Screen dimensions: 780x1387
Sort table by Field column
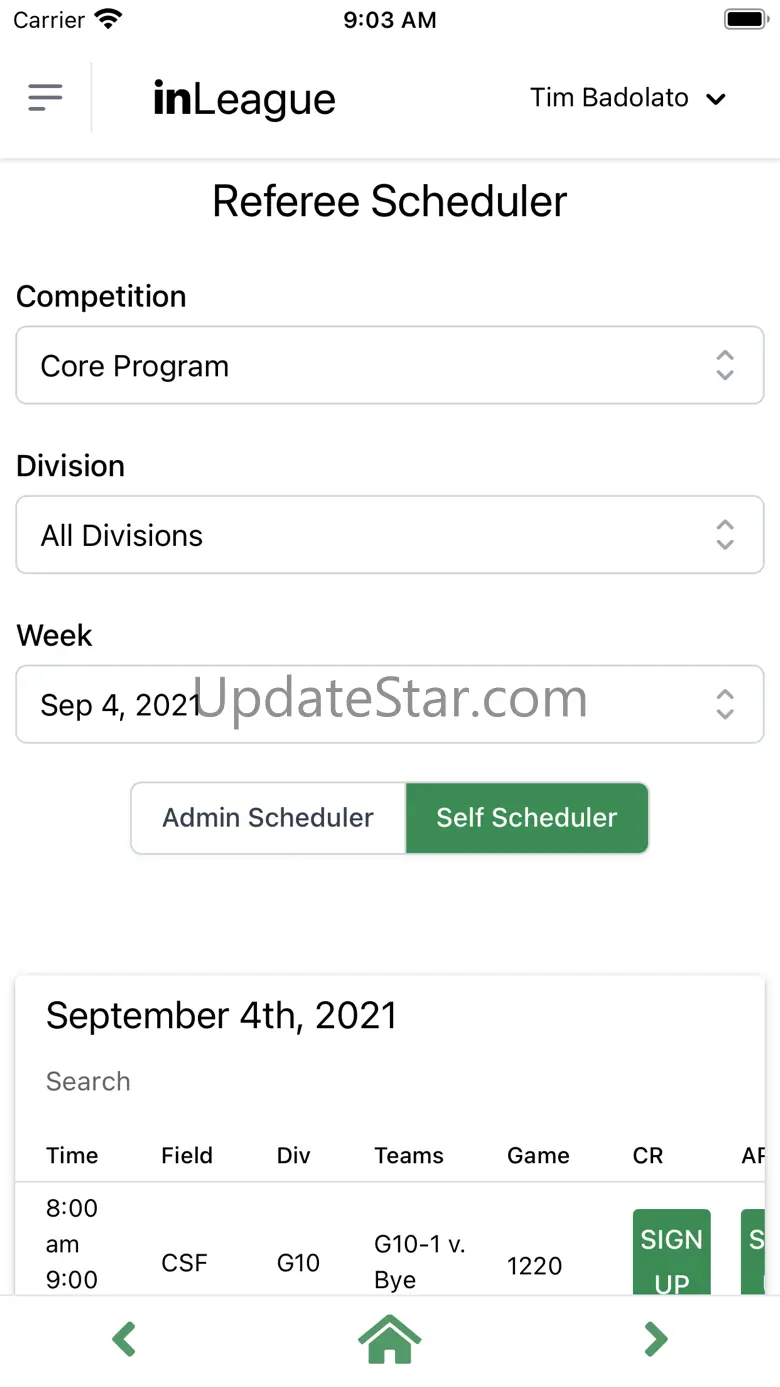[187, 1155]
